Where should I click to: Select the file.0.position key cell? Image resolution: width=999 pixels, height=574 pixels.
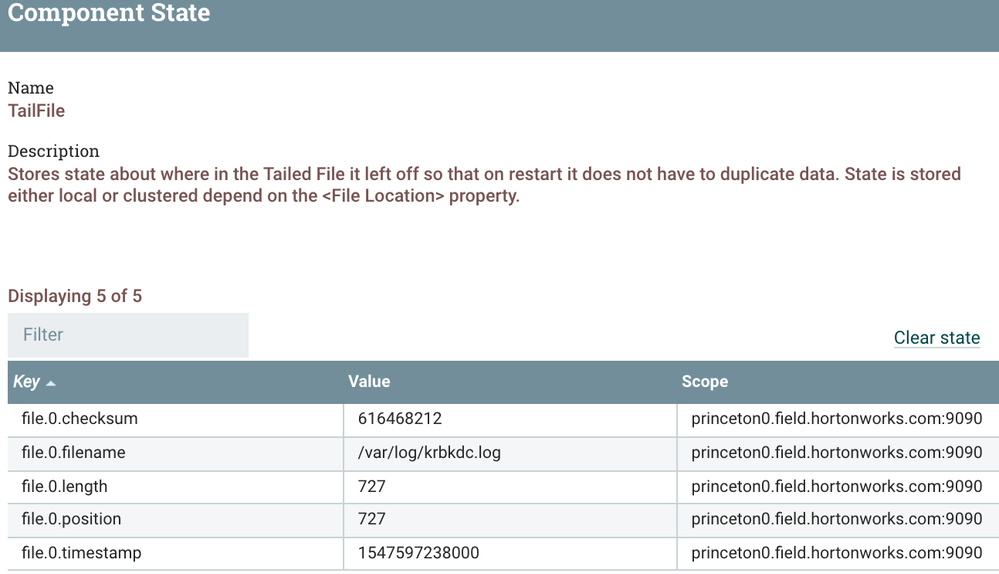coord(72,520)
